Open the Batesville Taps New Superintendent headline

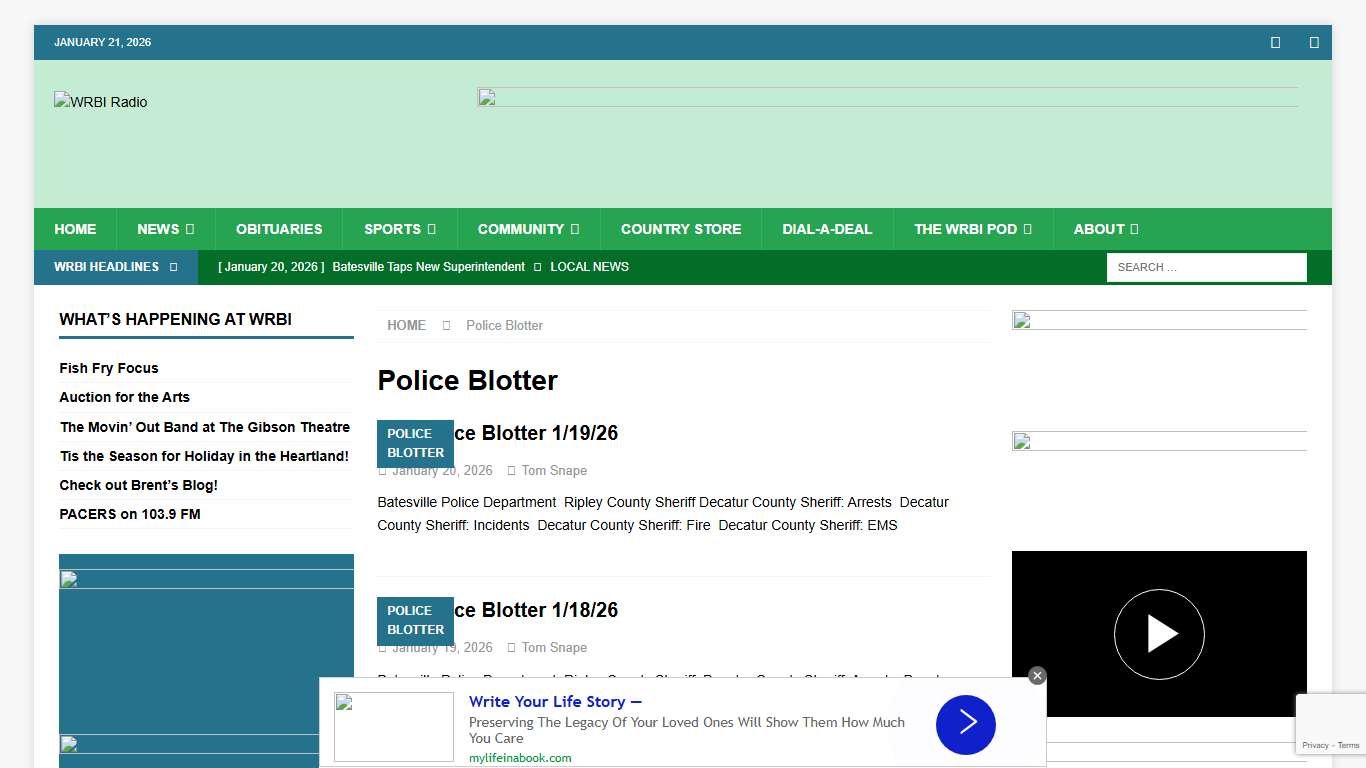pos(428,267)
